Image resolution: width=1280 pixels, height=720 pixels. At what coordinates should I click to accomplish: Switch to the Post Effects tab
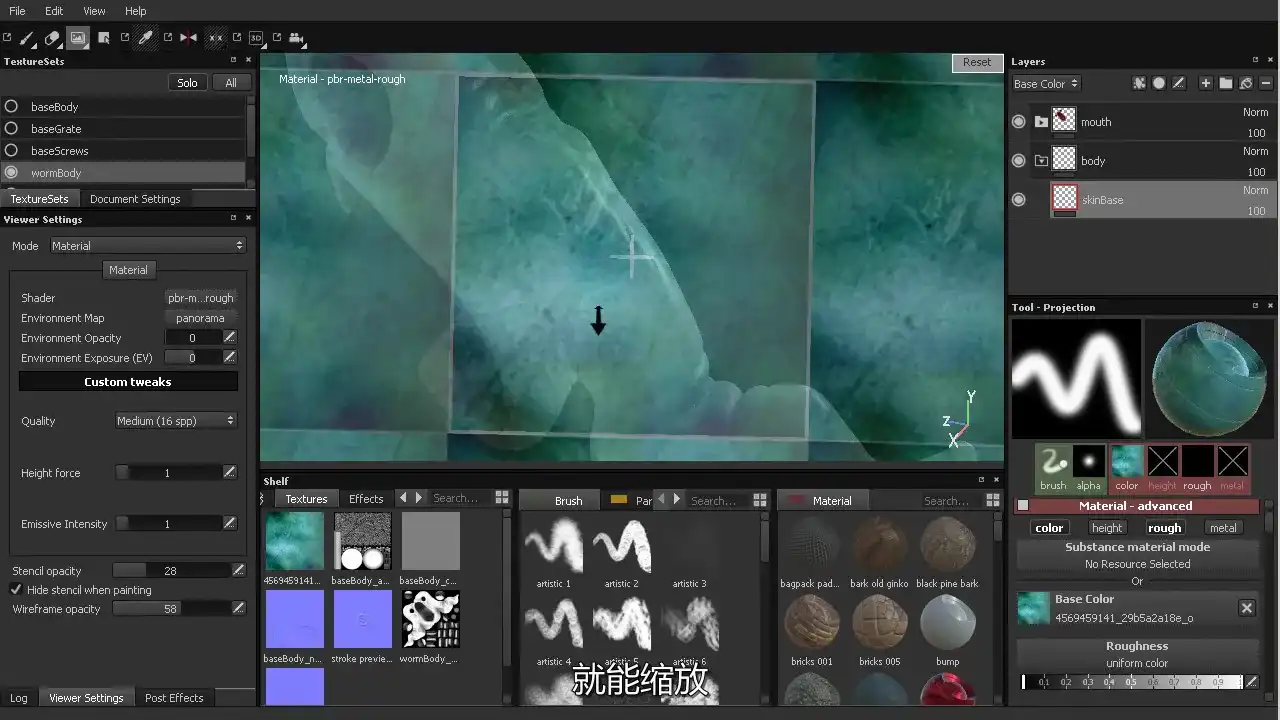pyautogui.click(x=174, y=698)
